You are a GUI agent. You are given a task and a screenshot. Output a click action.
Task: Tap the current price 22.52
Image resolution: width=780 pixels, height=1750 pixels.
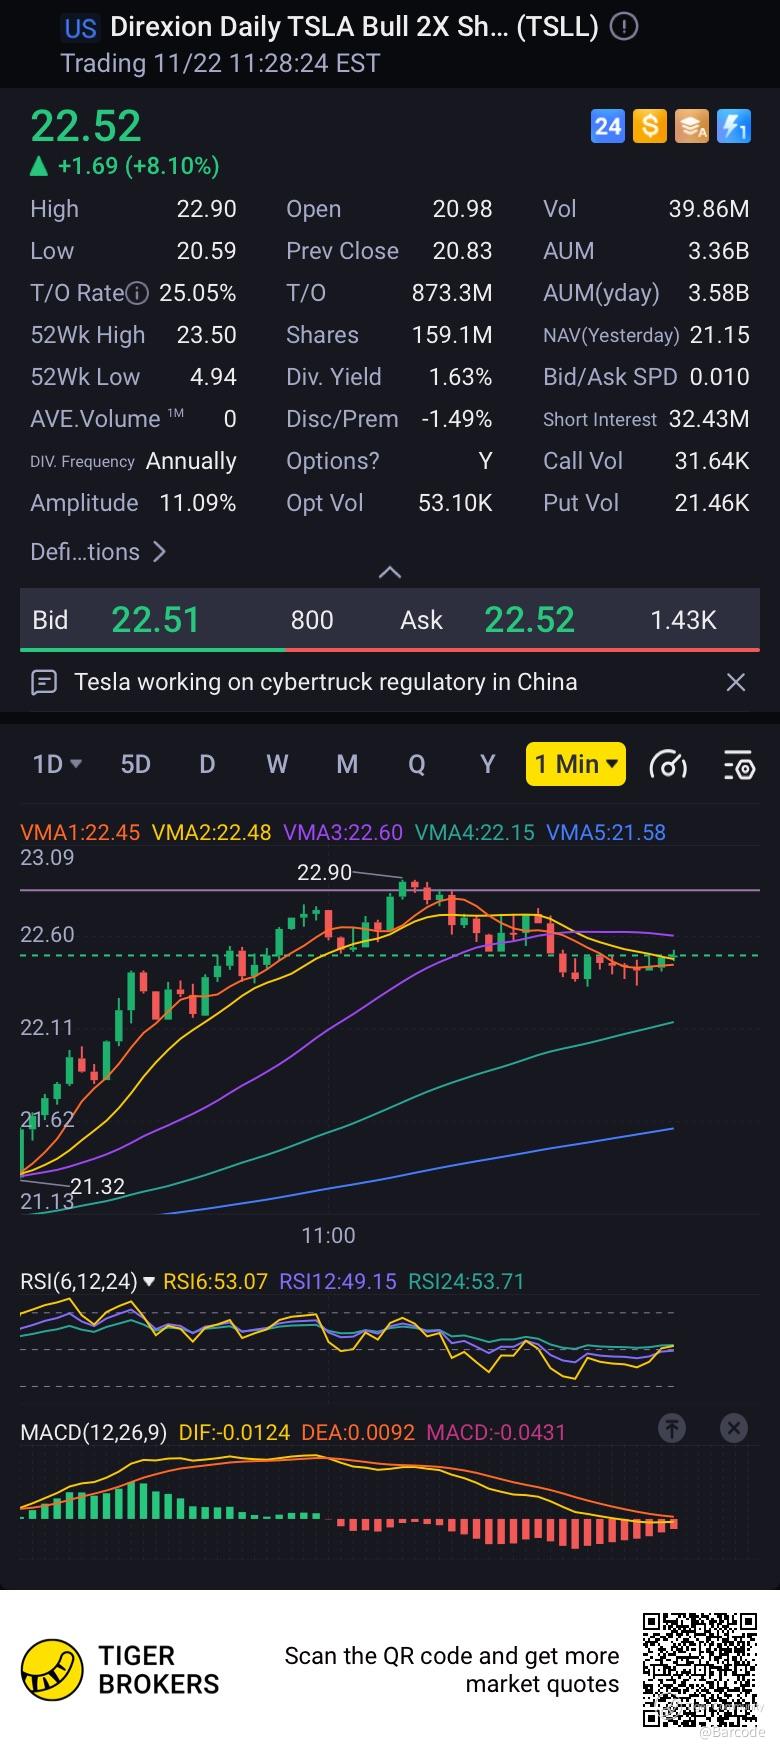86,126
